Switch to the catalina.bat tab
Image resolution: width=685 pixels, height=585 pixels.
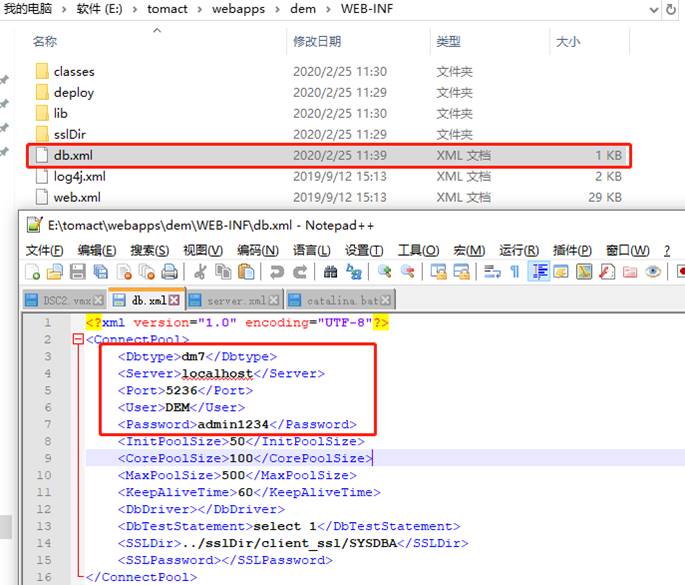[340, 300]
